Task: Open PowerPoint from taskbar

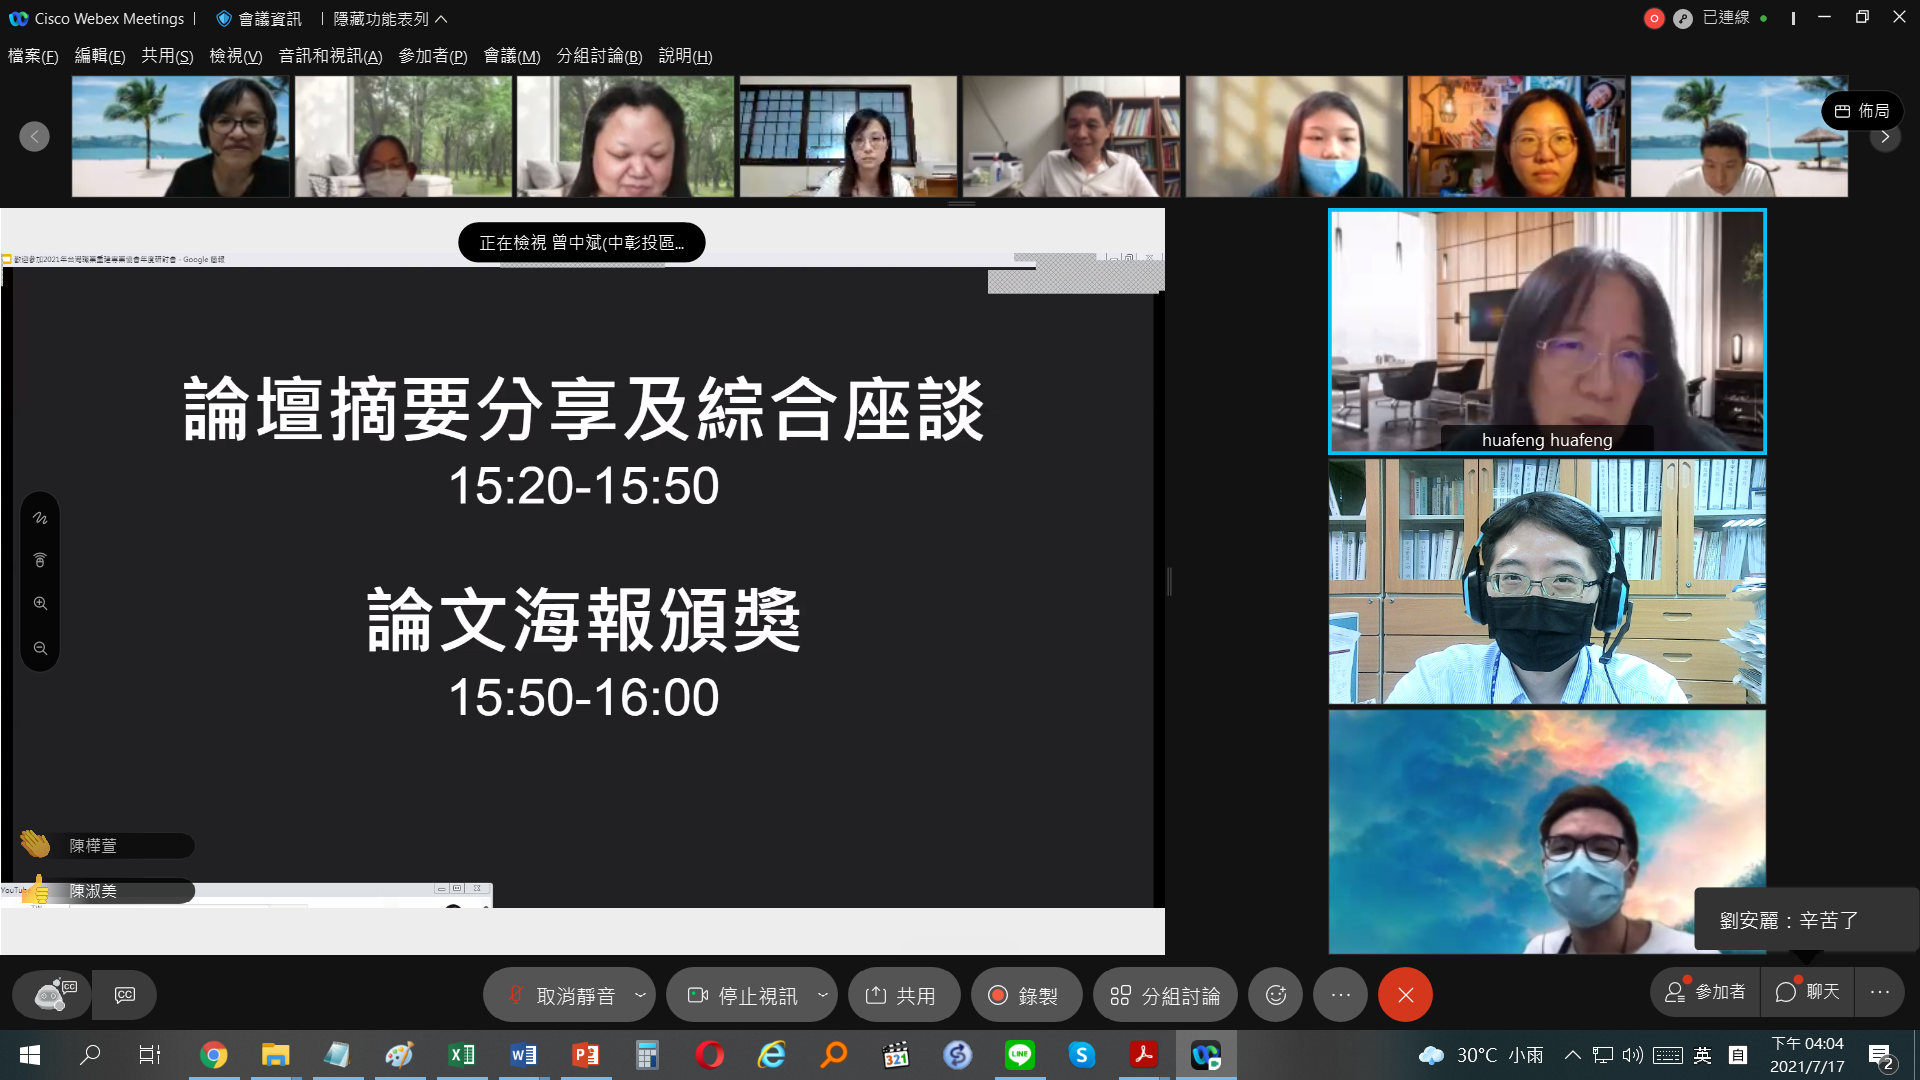Action: (x=585, y=1055)
